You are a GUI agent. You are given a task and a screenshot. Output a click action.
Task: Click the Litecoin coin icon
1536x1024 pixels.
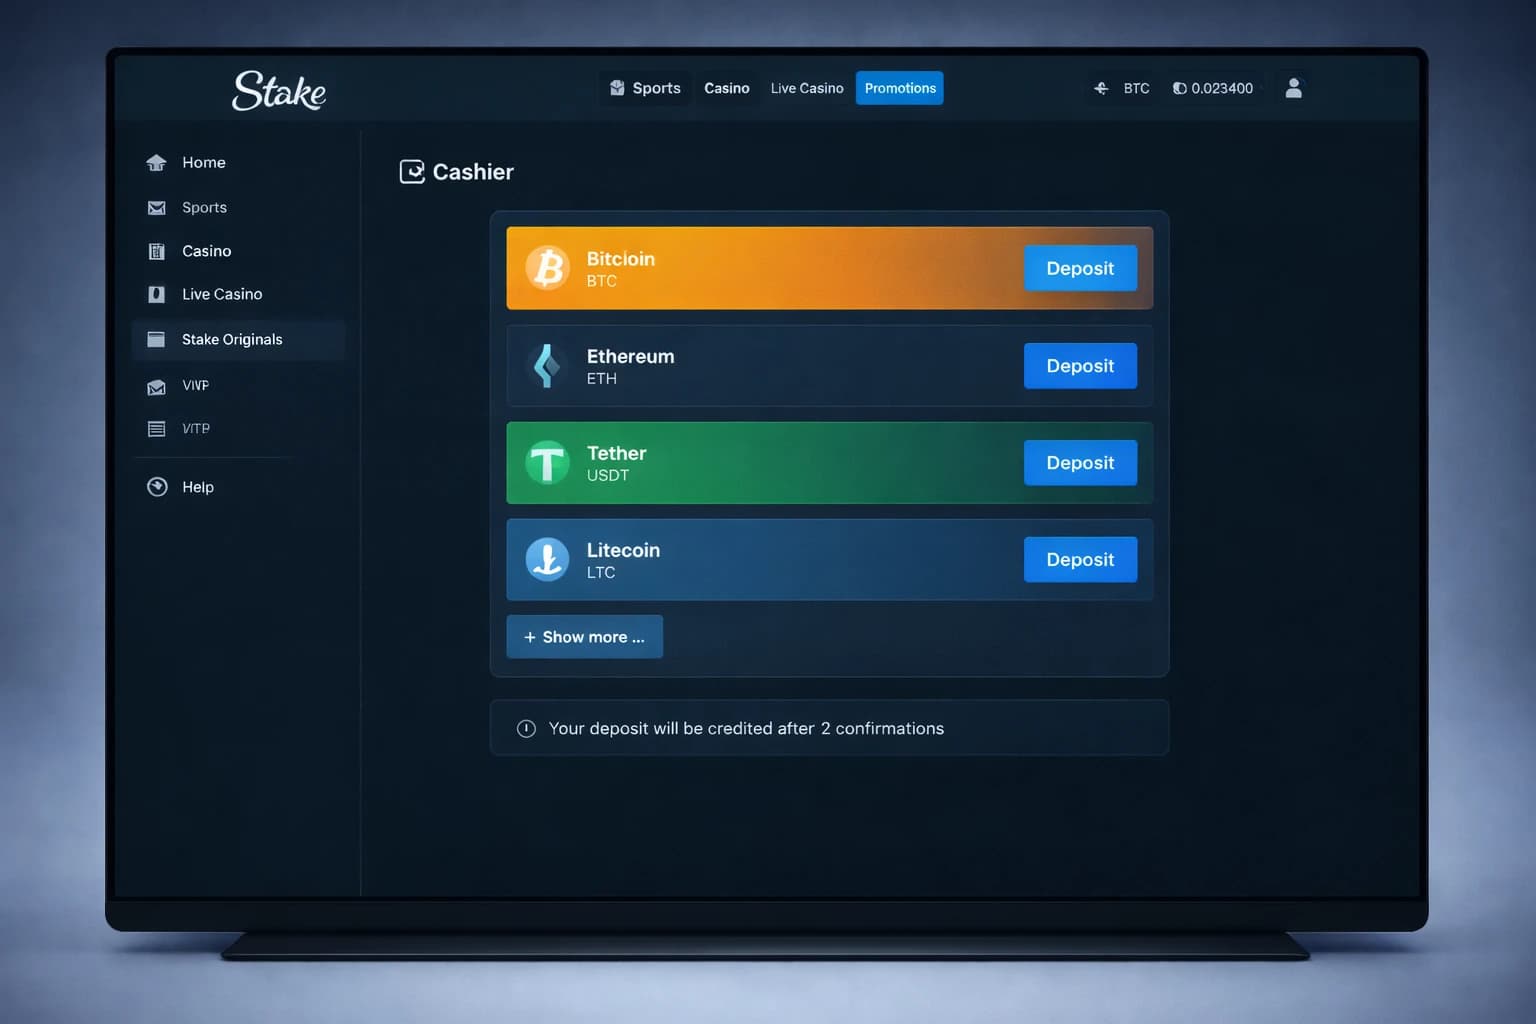547,560
